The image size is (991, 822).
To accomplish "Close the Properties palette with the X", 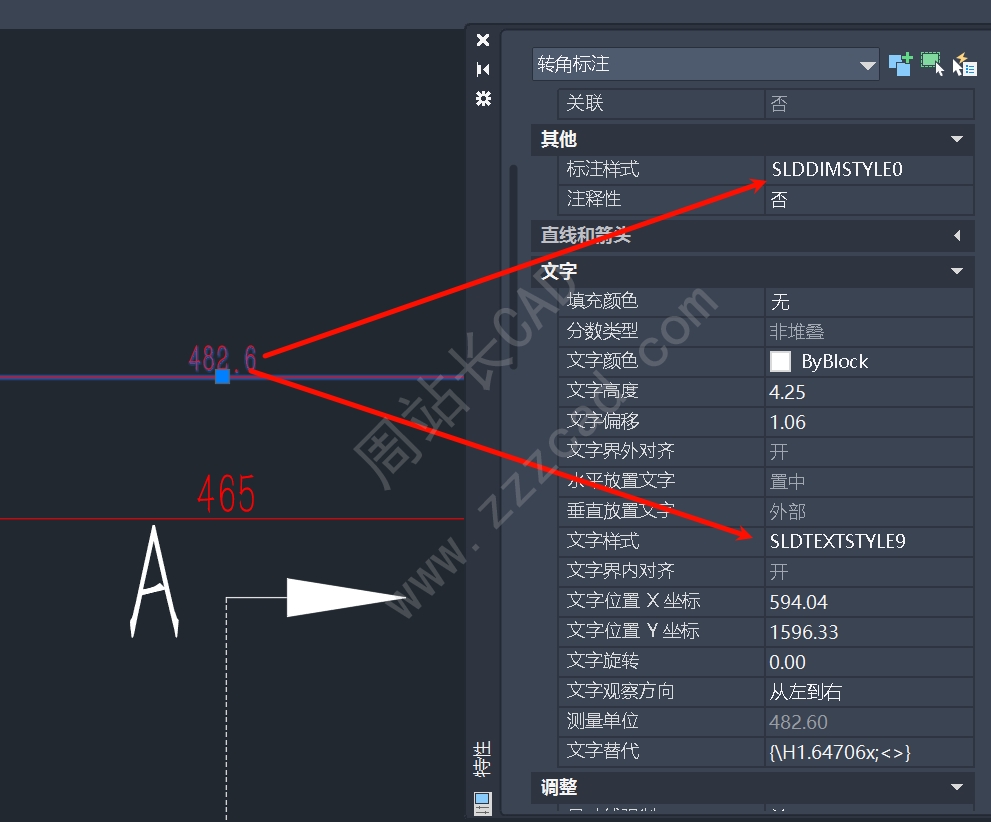I will click(x=483, y=40).
